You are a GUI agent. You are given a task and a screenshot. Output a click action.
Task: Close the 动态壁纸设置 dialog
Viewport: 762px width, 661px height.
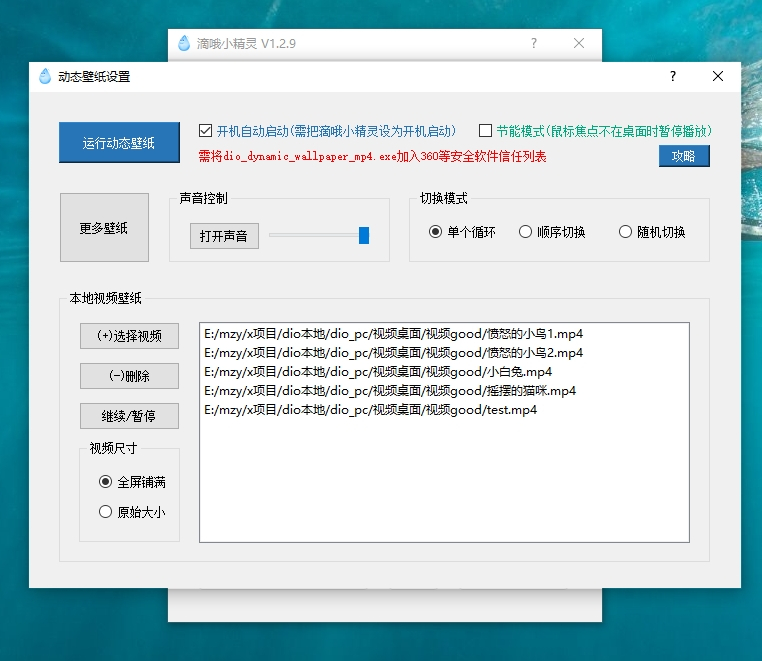718,76
